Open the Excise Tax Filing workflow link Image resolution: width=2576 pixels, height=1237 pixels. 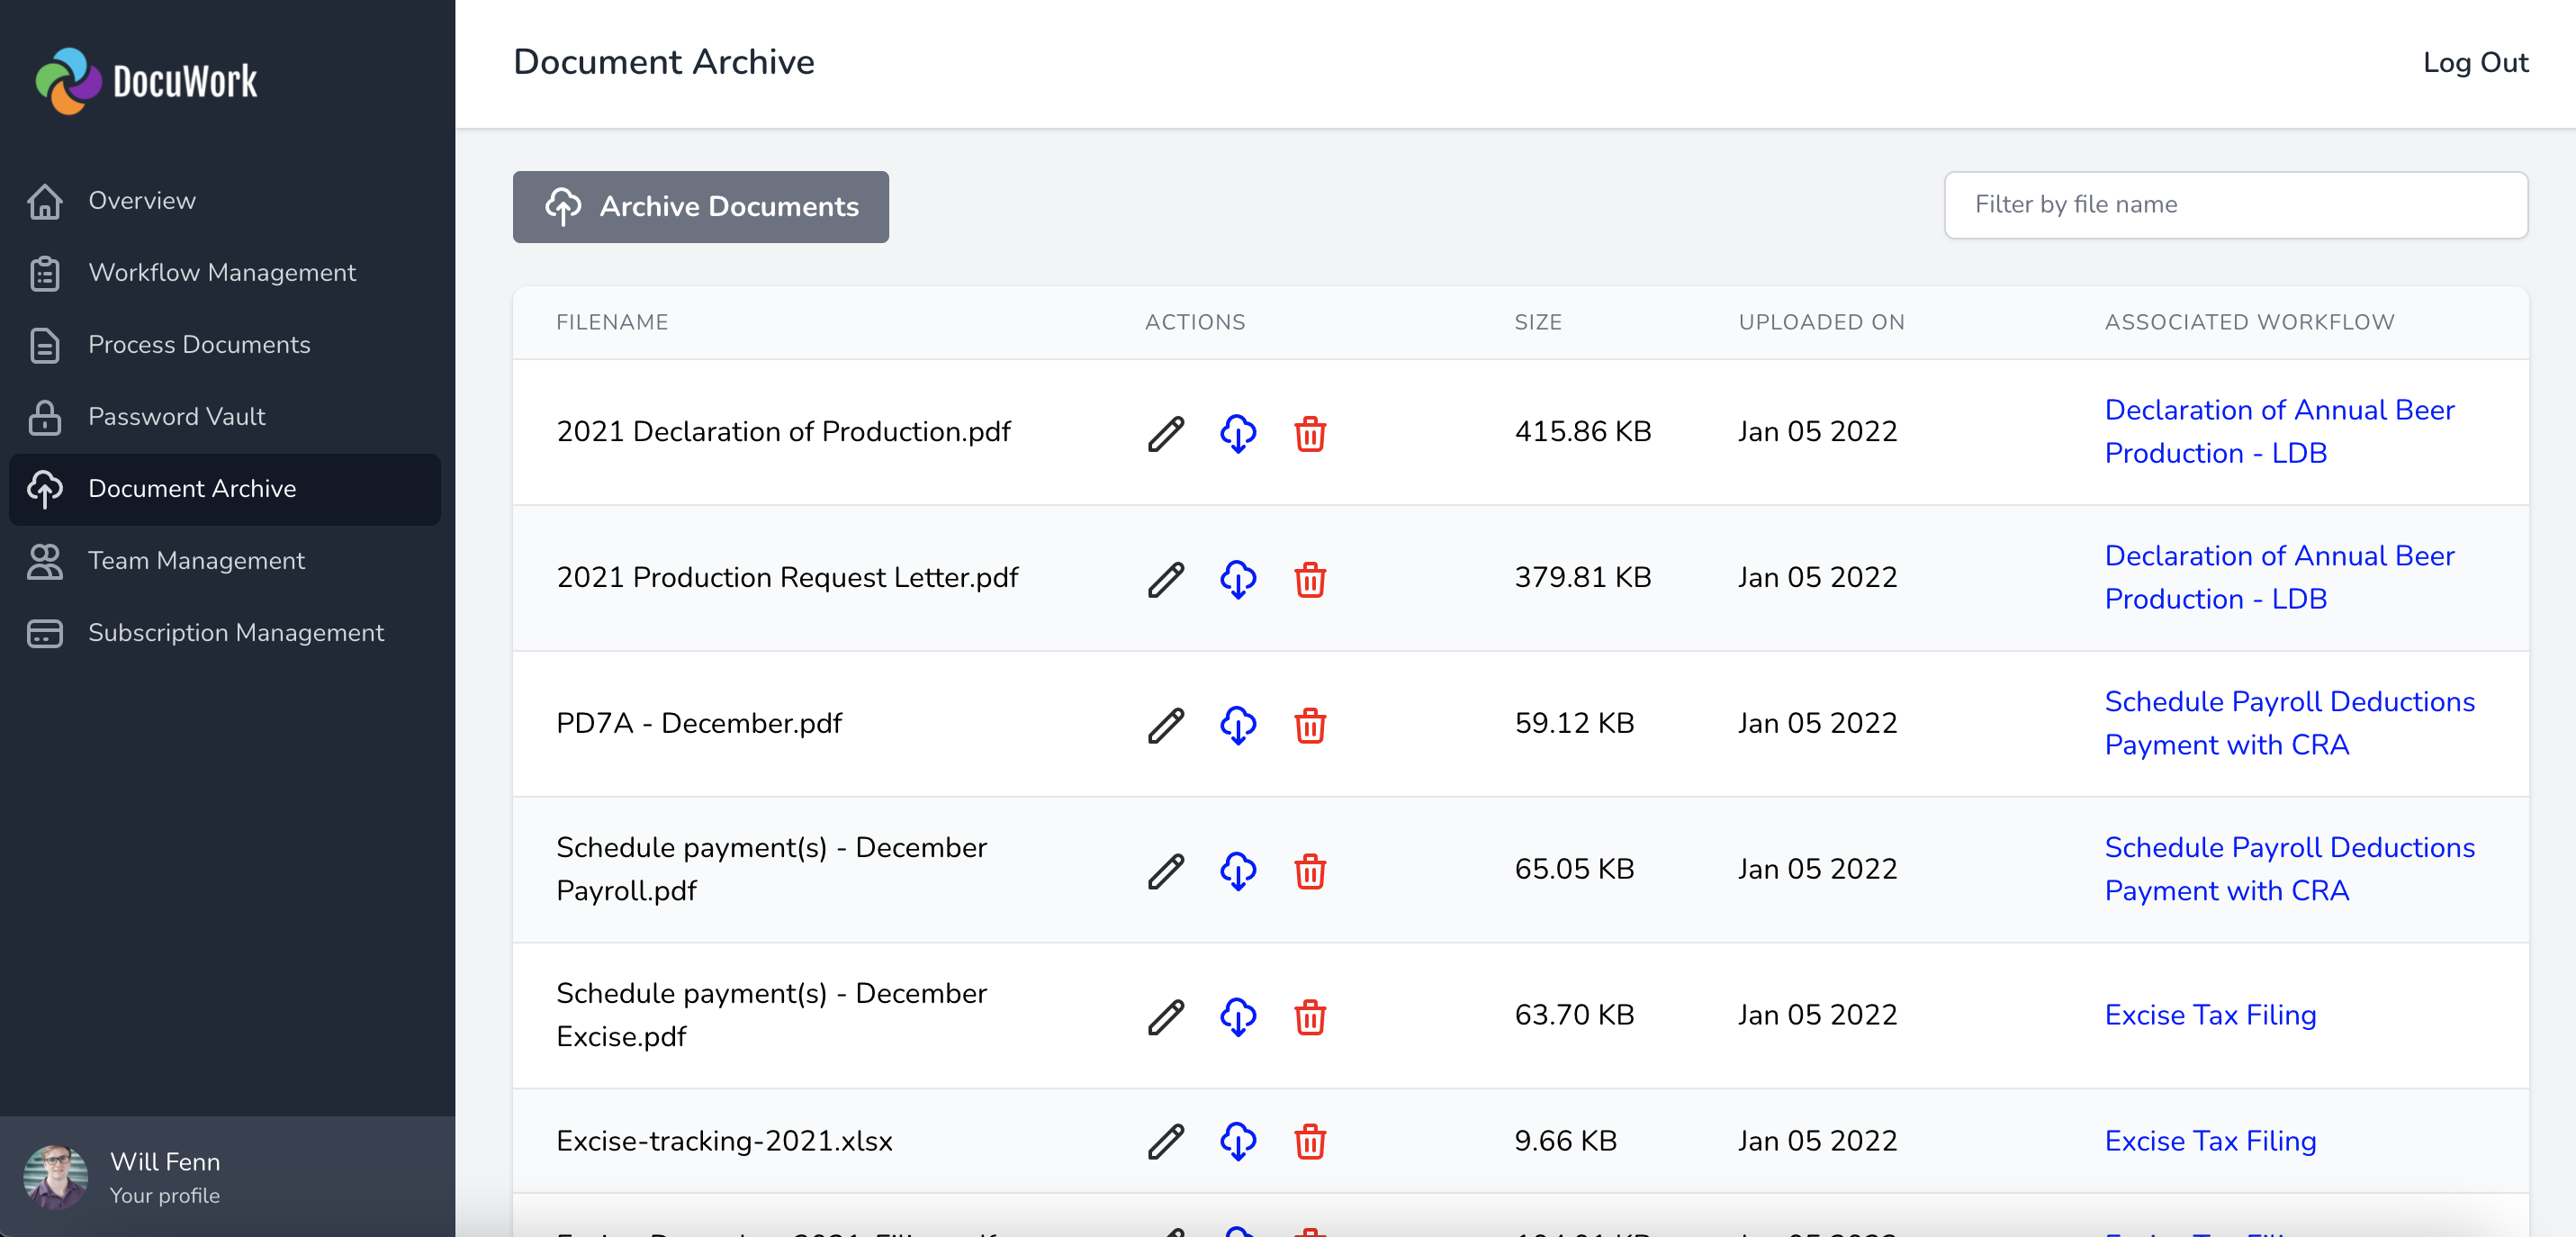(x=2210, y=1015)
